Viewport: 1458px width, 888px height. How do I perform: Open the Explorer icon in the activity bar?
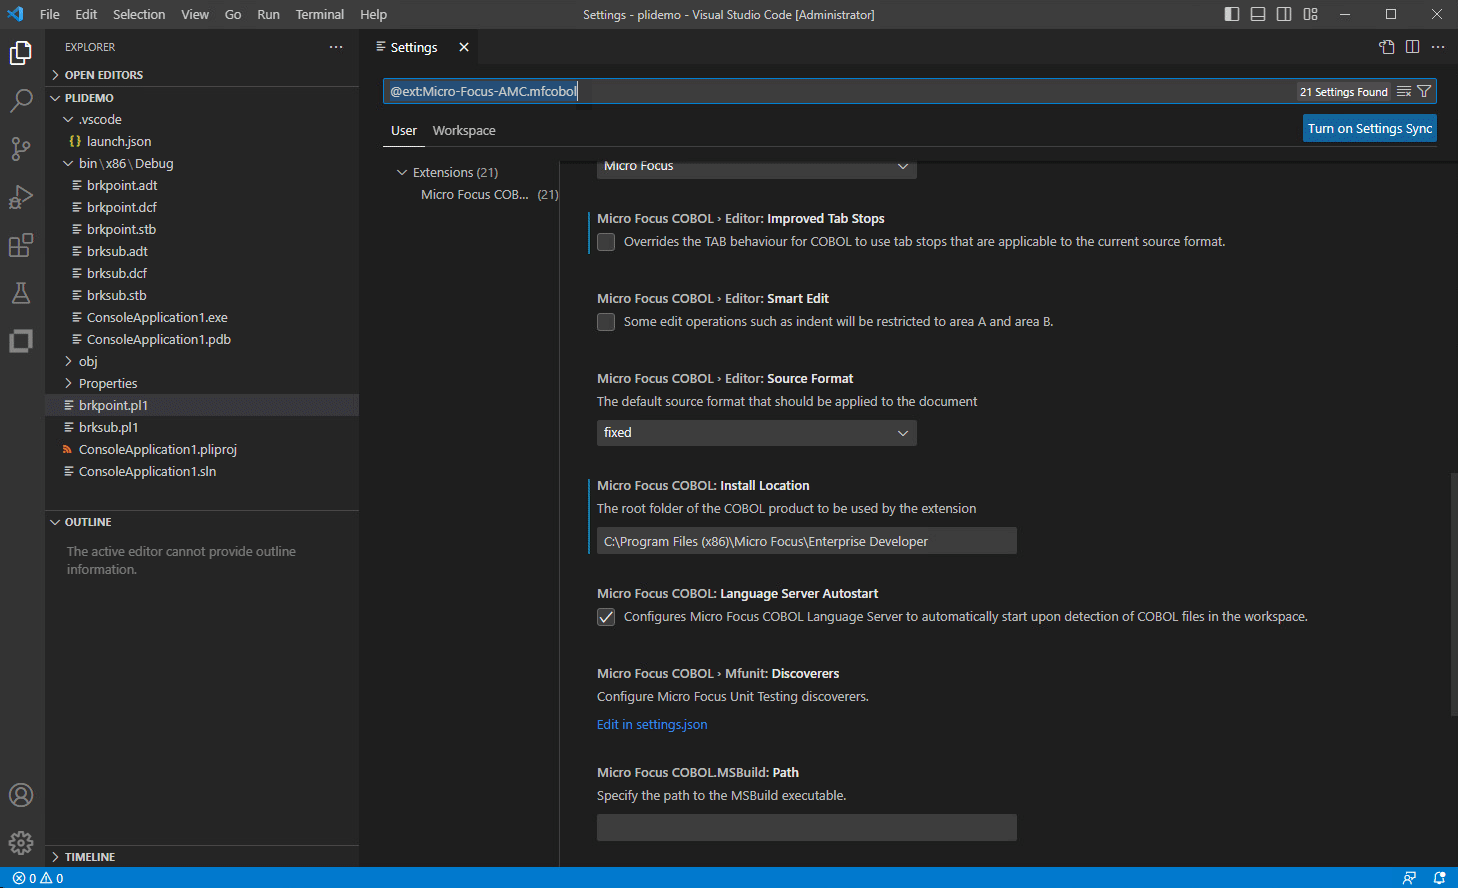click(x=21, y=53)
